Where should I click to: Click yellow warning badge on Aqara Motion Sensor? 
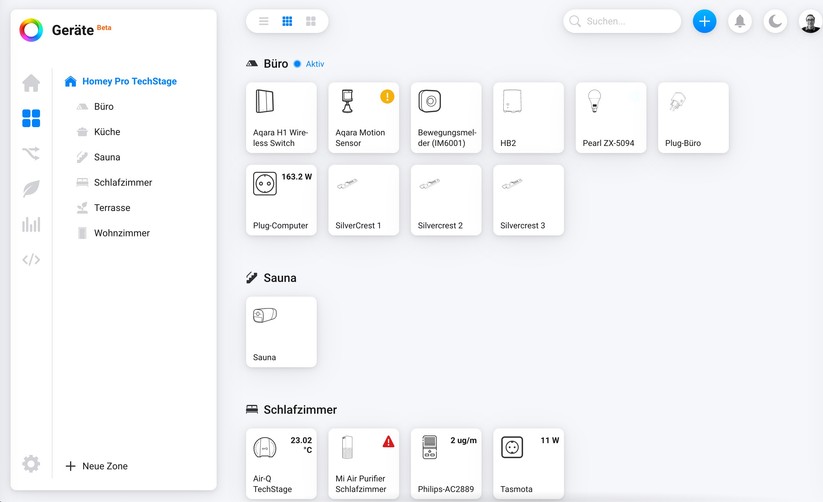387,97
